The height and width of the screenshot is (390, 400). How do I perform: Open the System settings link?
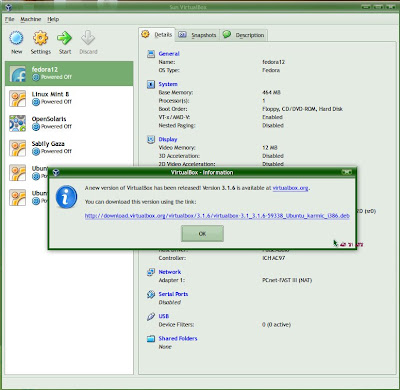click(168, 84)
